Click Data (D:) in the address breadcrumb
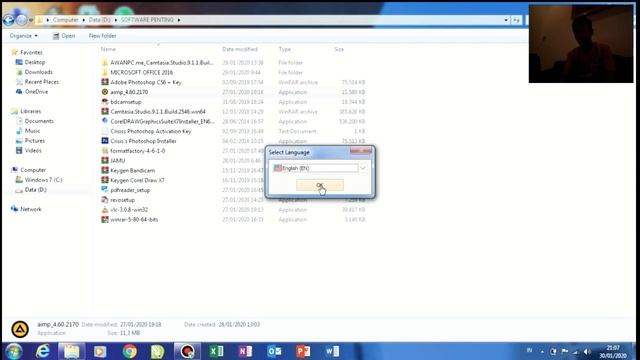This screenshot has width=640, height=360. pyautogui.click(x=100, y=20)
